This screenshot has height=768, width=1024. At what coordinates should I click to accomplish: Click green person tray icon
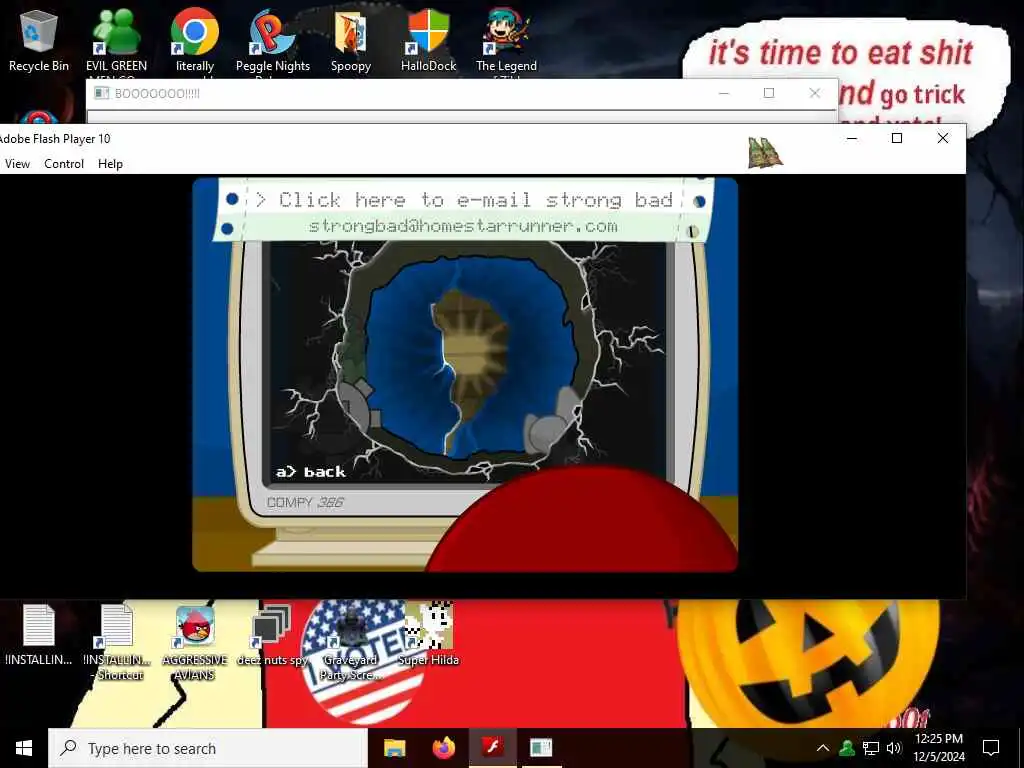[846, 748]
